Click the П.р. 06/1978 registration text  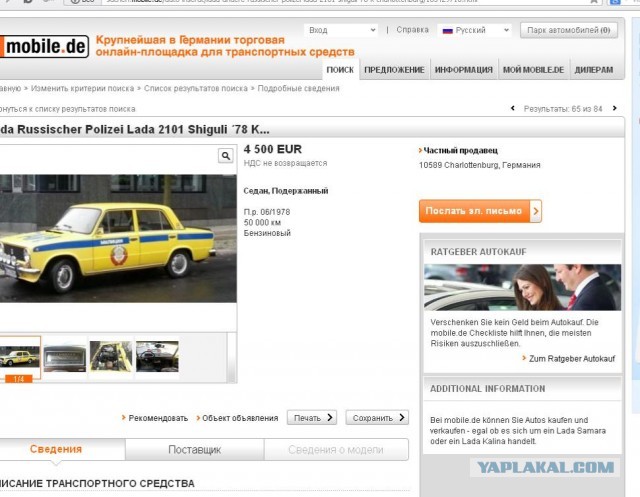click(267, 212)
